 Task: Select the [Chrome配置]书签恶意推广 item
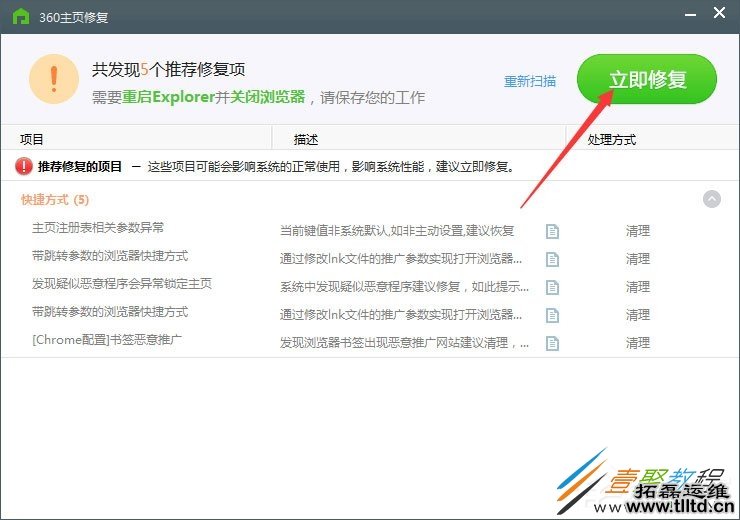coord(107,340)
